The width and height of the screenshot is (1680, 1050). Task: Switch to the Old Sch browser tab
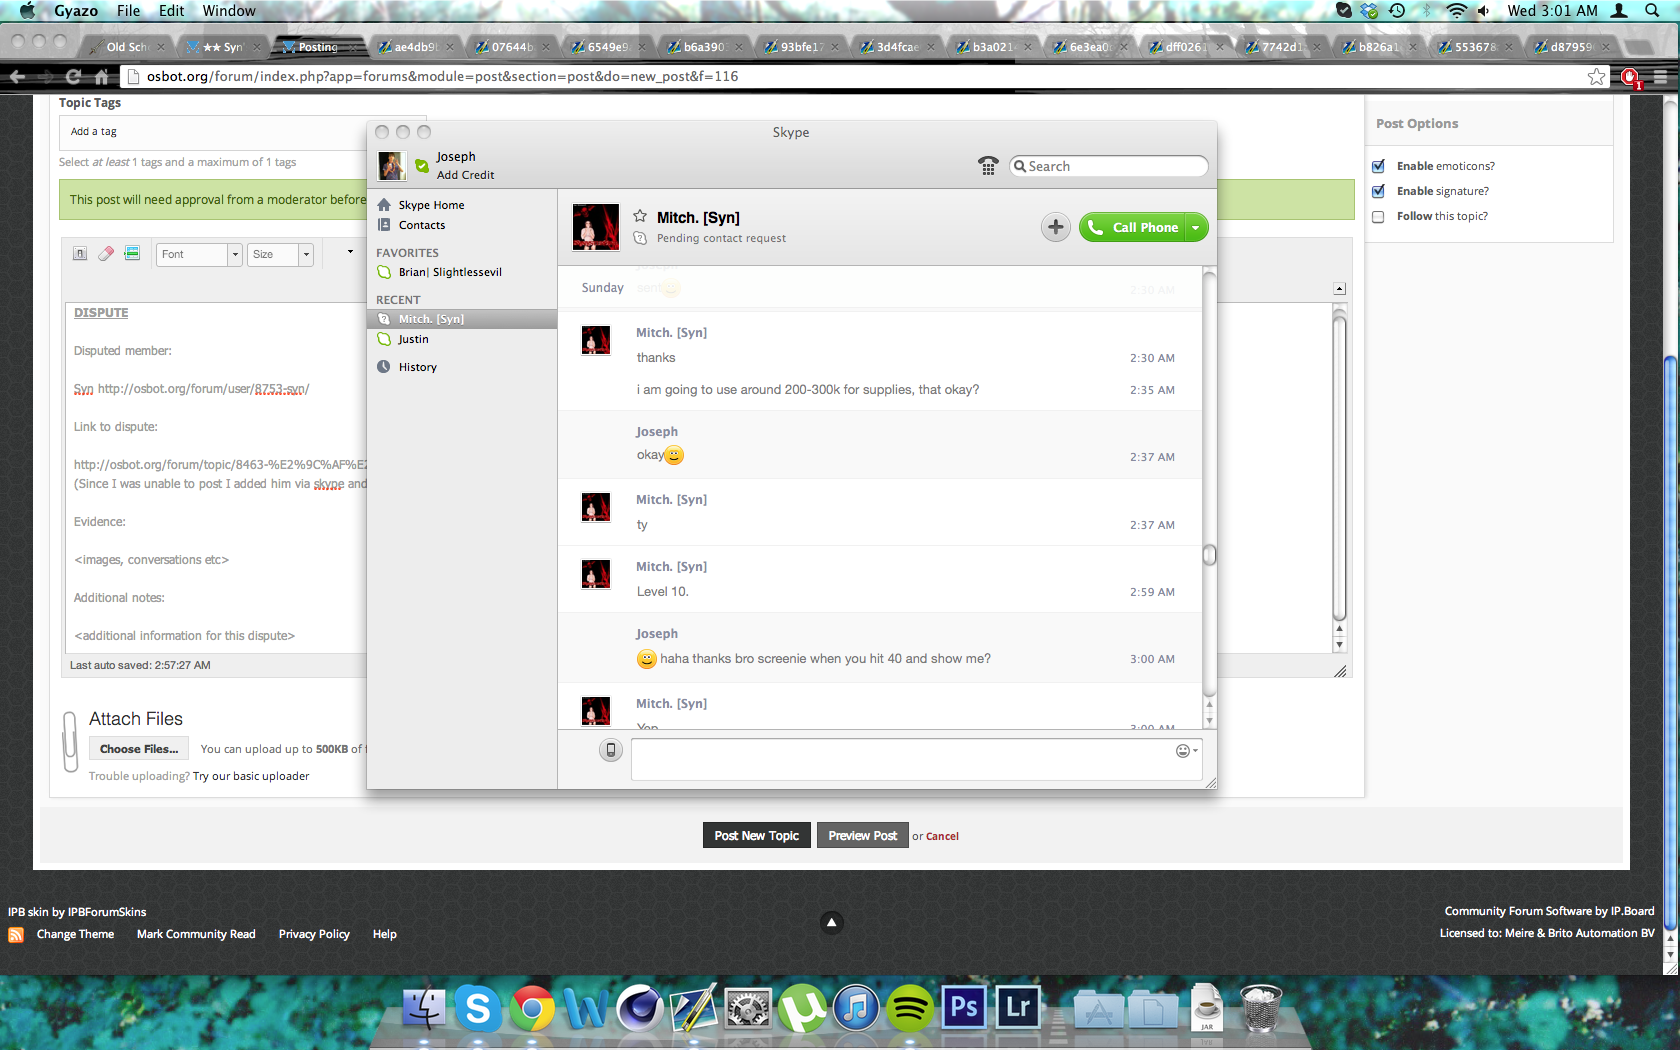pyautogui.click(x=127, y=47)
